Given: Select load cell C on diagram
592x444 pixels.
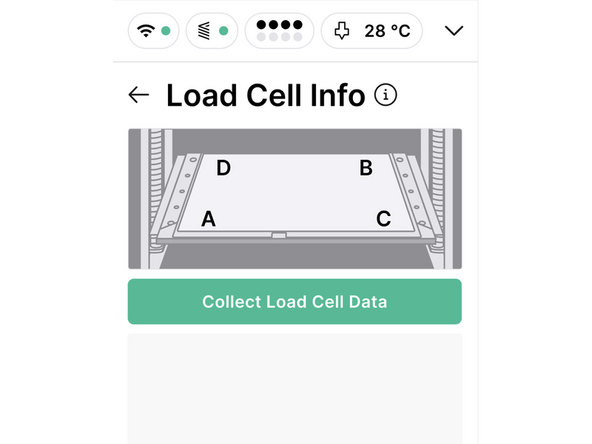Looking at the screenshot, I should 384,219.
